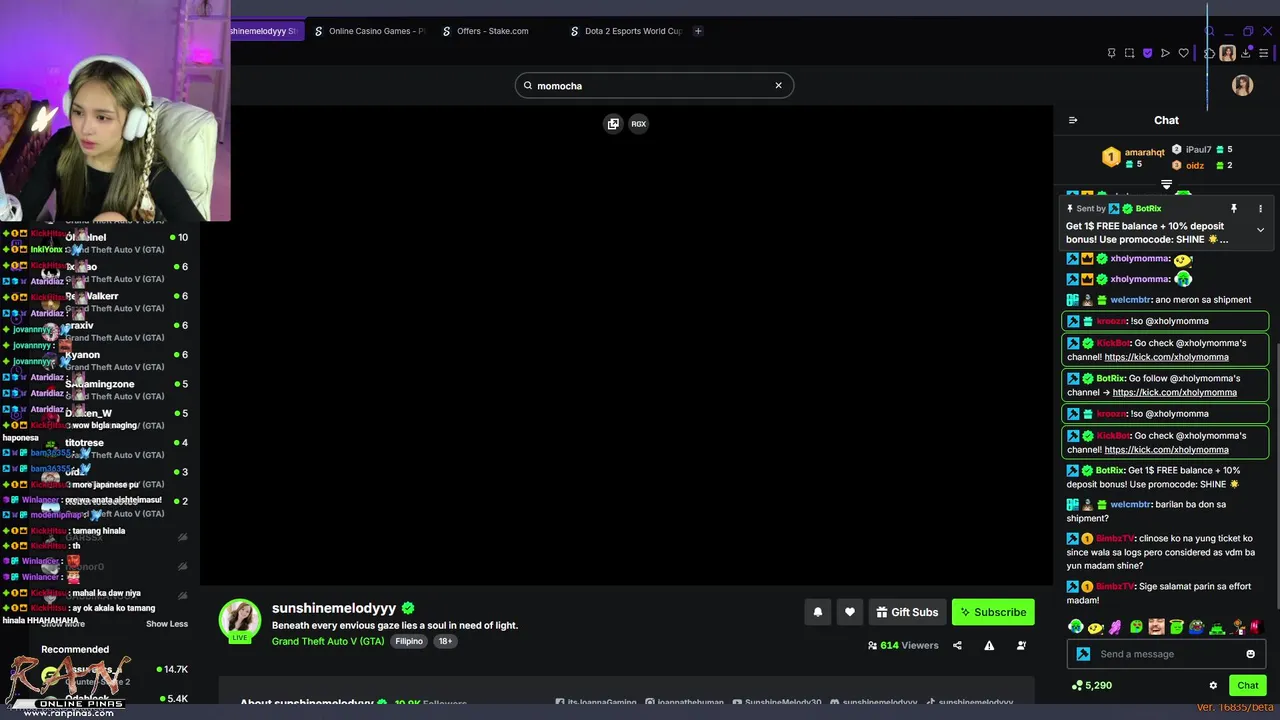Open chat settings gear
Viewport: 1280px width, 720px height.
(x=1213, y=685)
